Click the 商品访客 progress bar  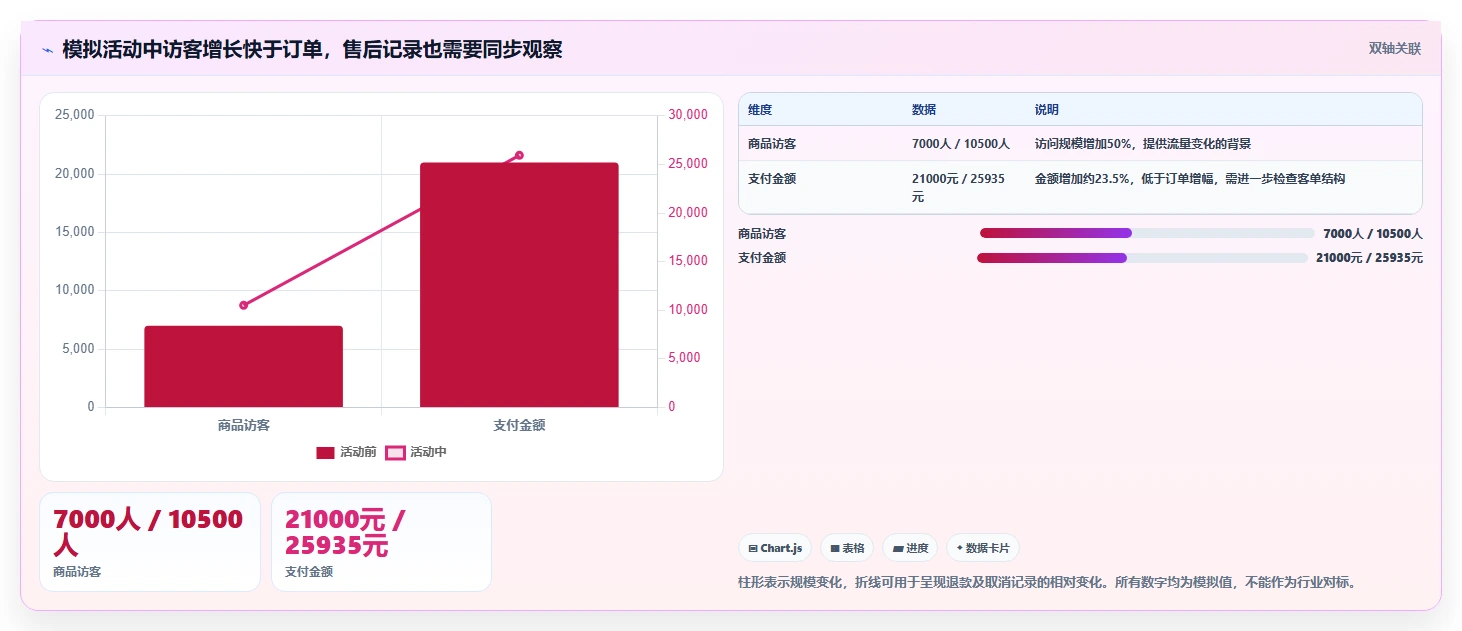pyautogui.click(x=1147, y=233)
